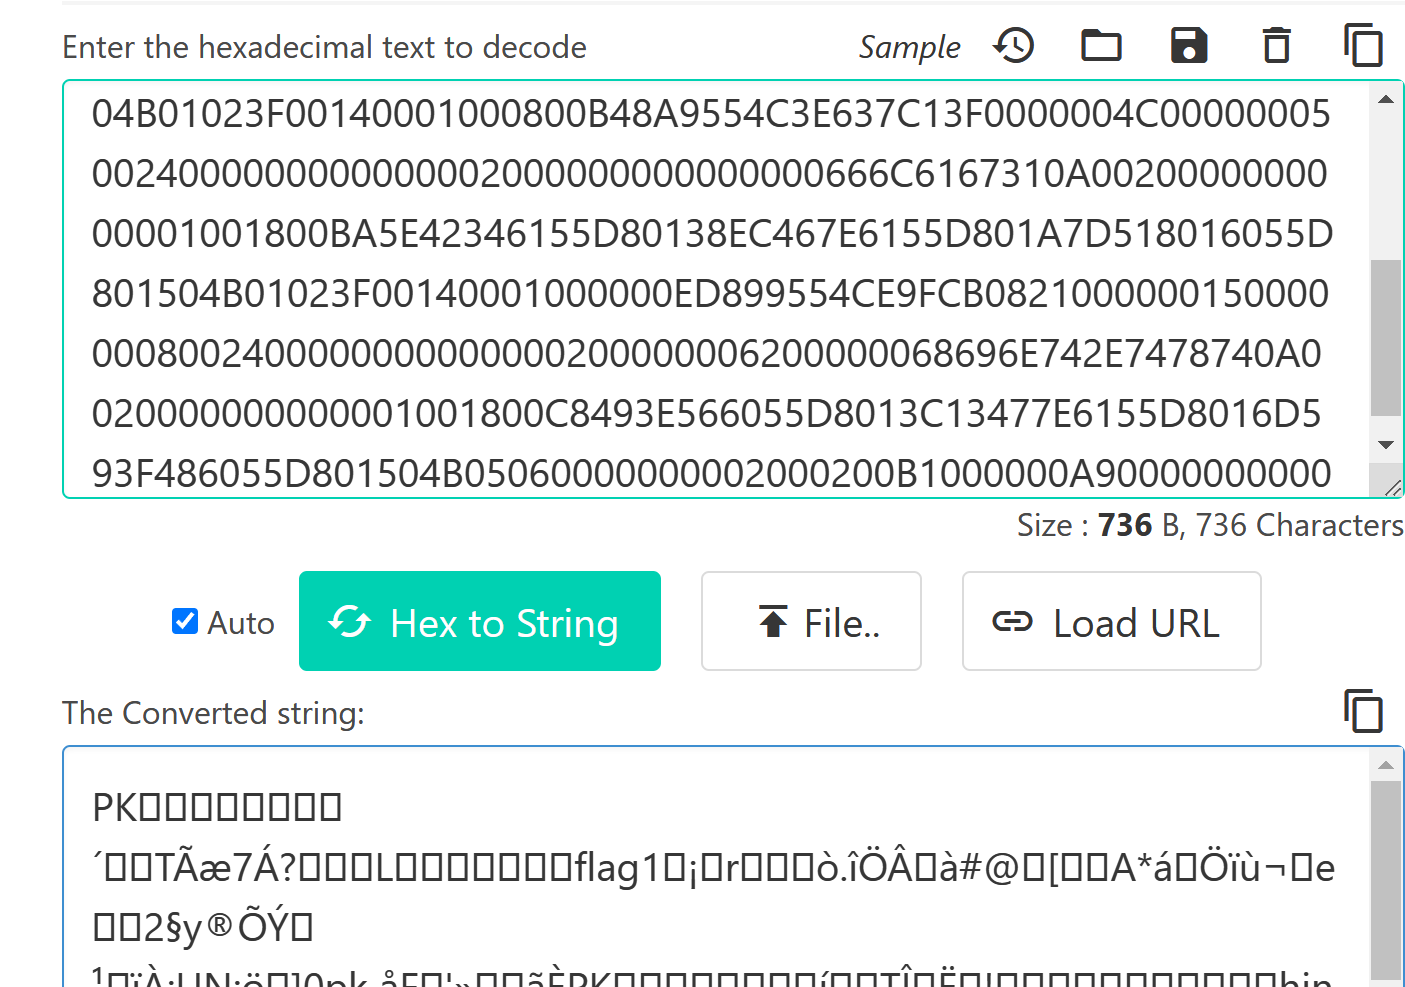This screenshot has height=987, width=1405.
Task: Click the Load URL button
Action: [x=1111, y=621]
